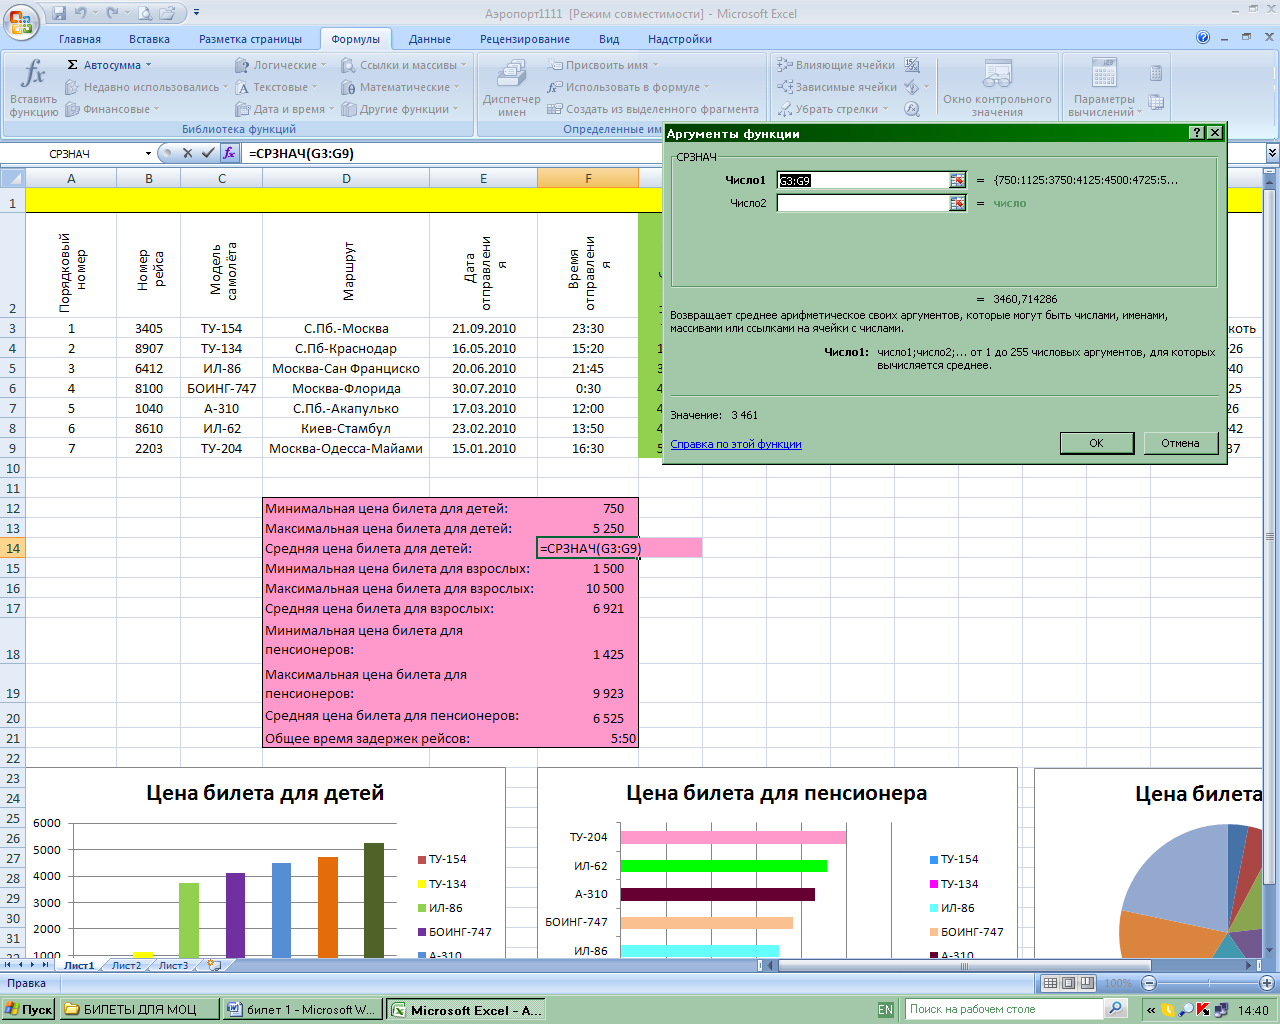1280x1024 pixels.
Task: Open the Customize Quick Access Toolbar dropdown
Action: pos(196,13)
